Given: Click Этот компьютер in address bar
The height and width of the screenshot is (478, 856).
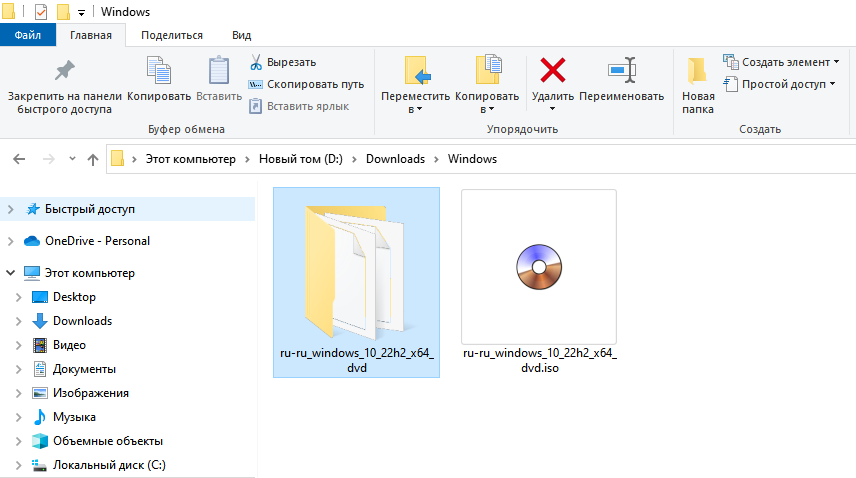Looking at the screenshot, I should click(x=191, y=159).
